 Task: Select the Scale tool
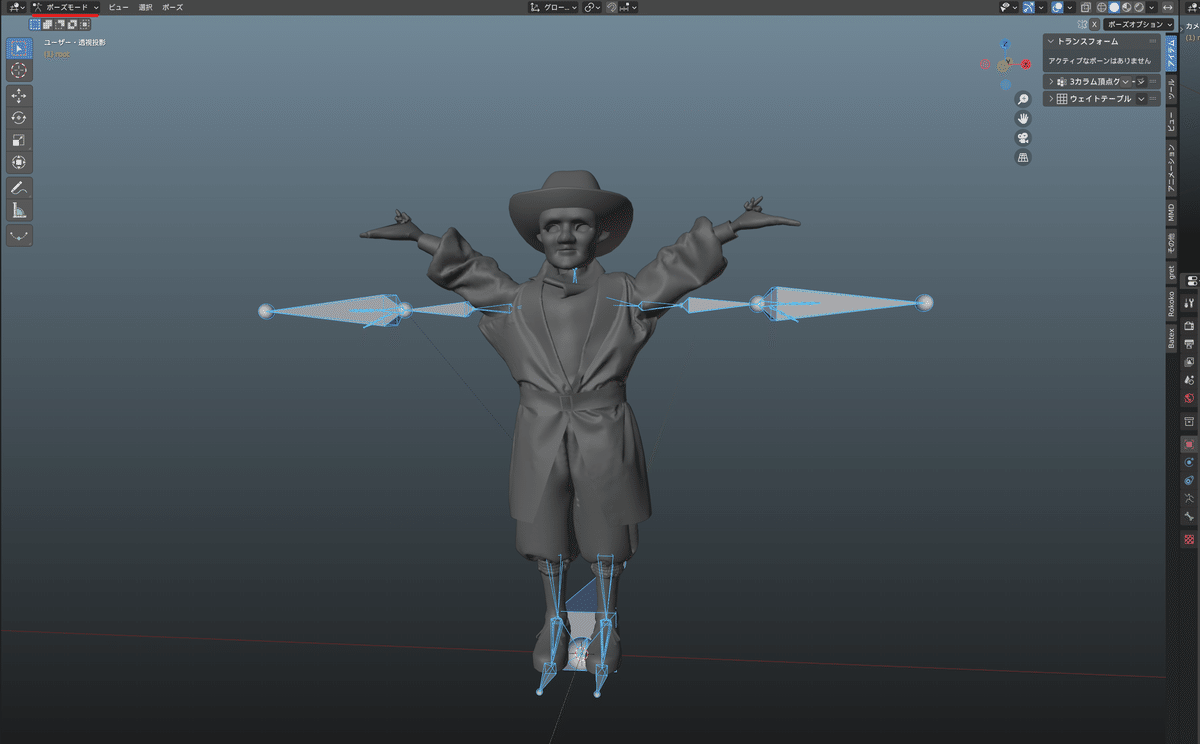19,140
